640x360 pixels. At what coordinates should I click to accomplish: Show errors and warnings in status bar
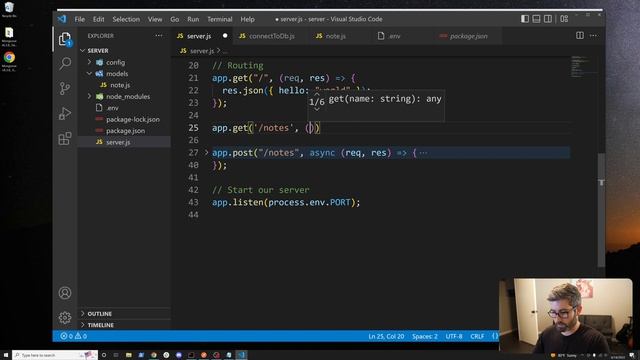tap(73, 336)
